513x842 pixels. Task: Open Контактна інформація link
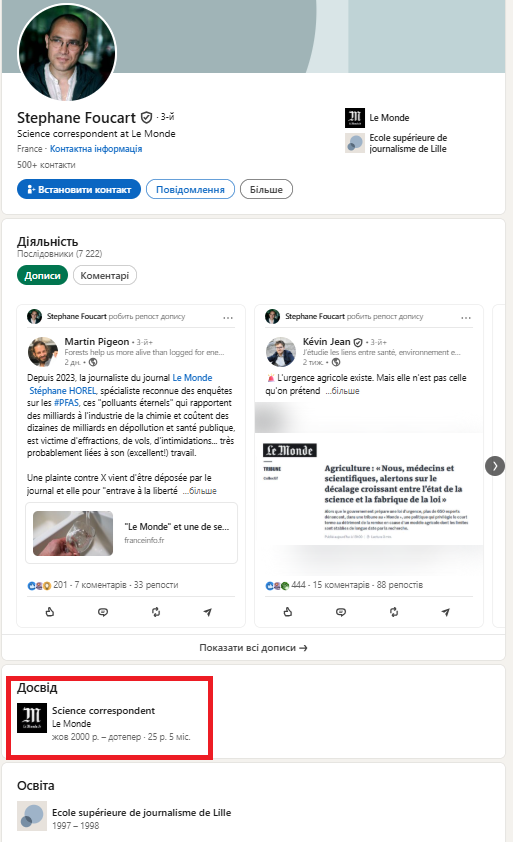click(x=96, y=149)
